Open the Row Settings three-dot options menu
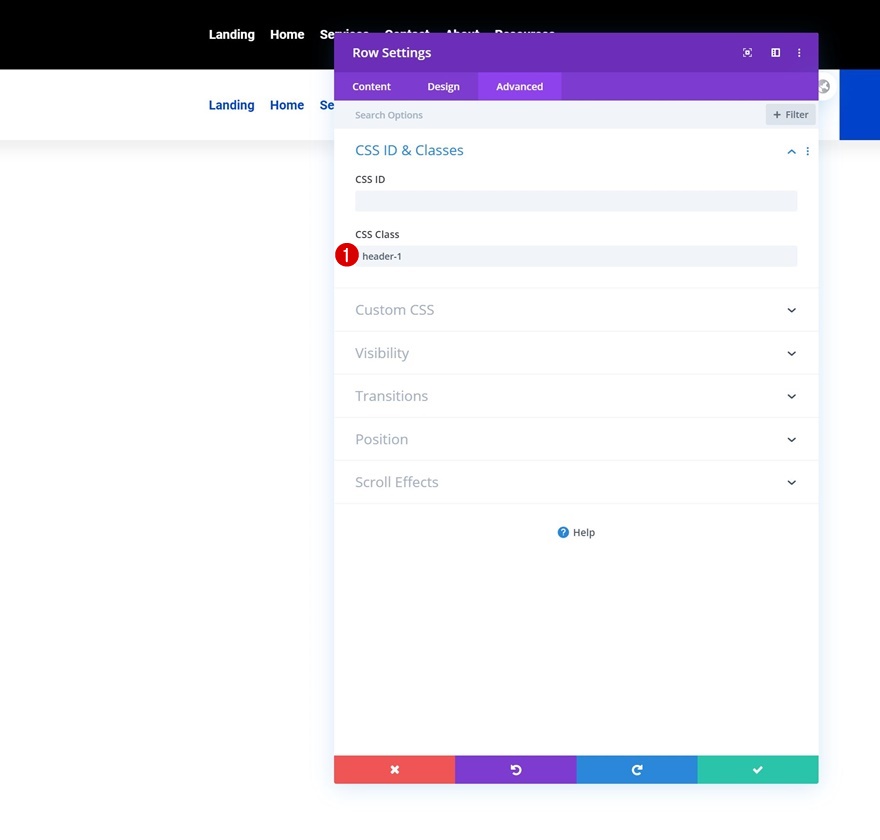The image size is (880, 840). click(x=799, y=52)
